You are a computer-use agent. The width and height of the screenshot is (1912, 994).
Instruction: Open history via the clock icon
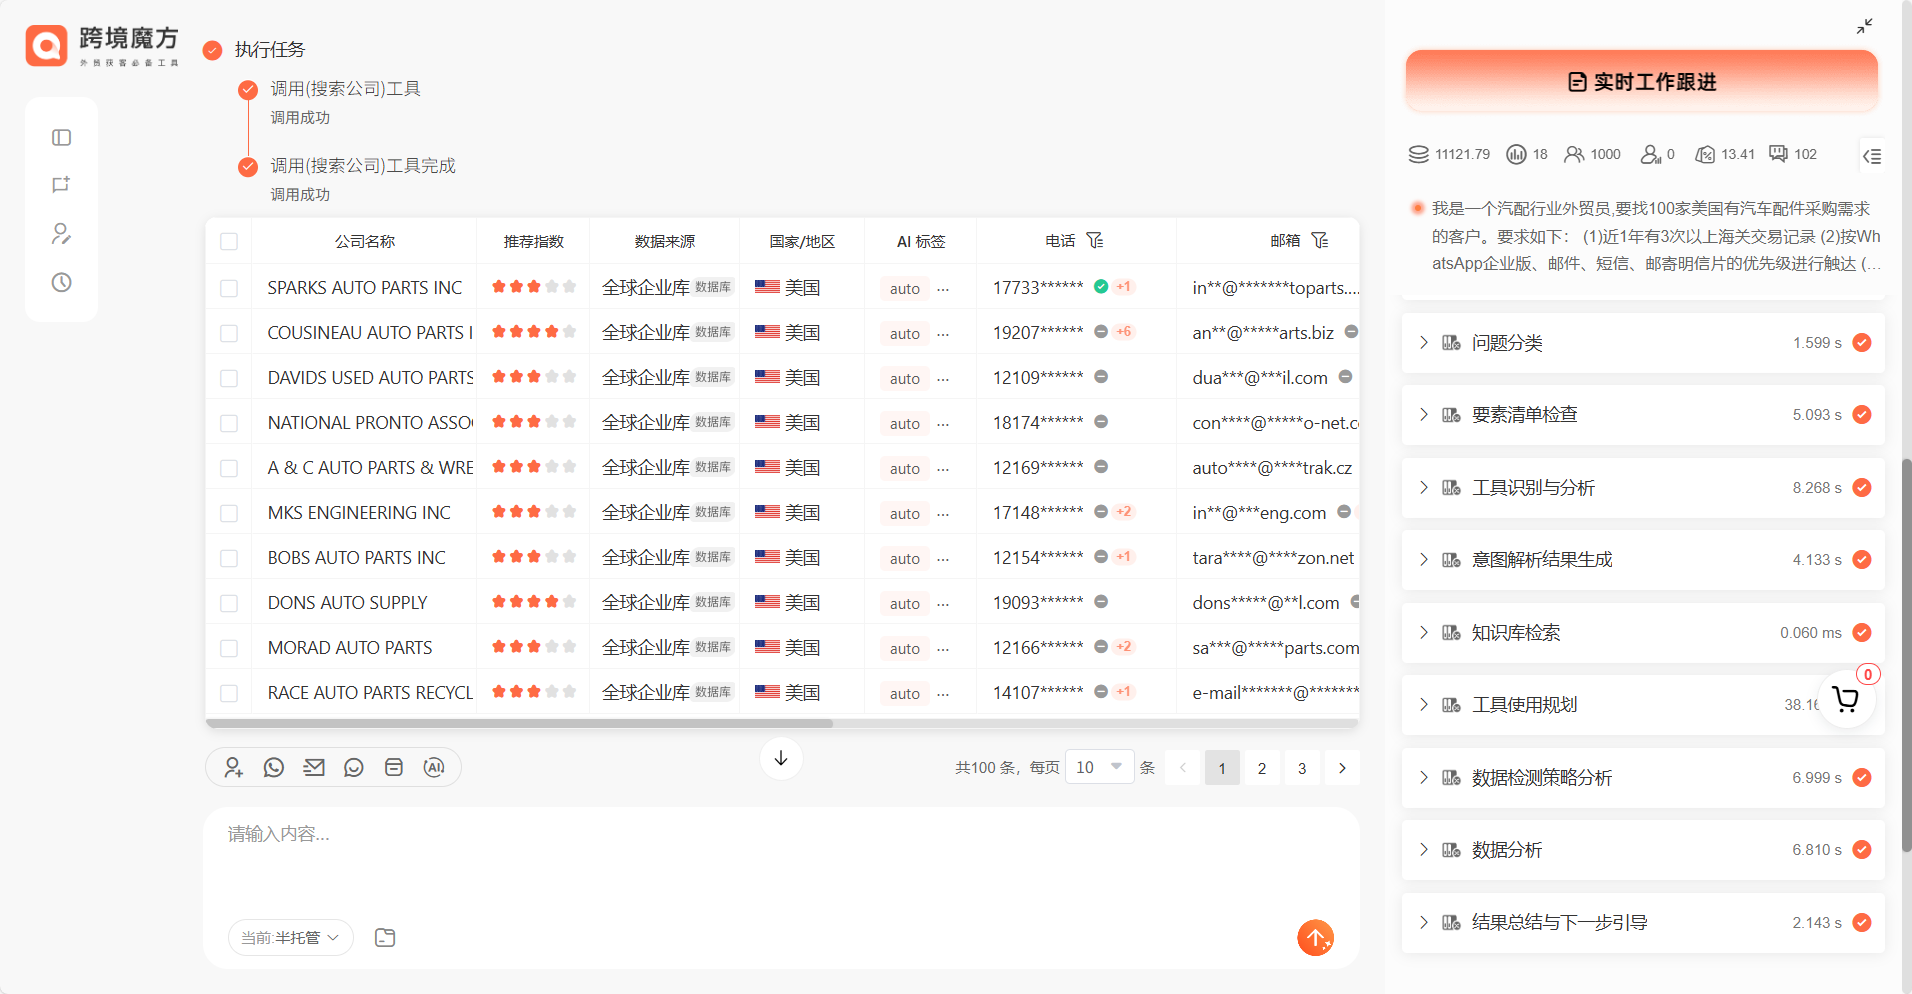[61, 282]
